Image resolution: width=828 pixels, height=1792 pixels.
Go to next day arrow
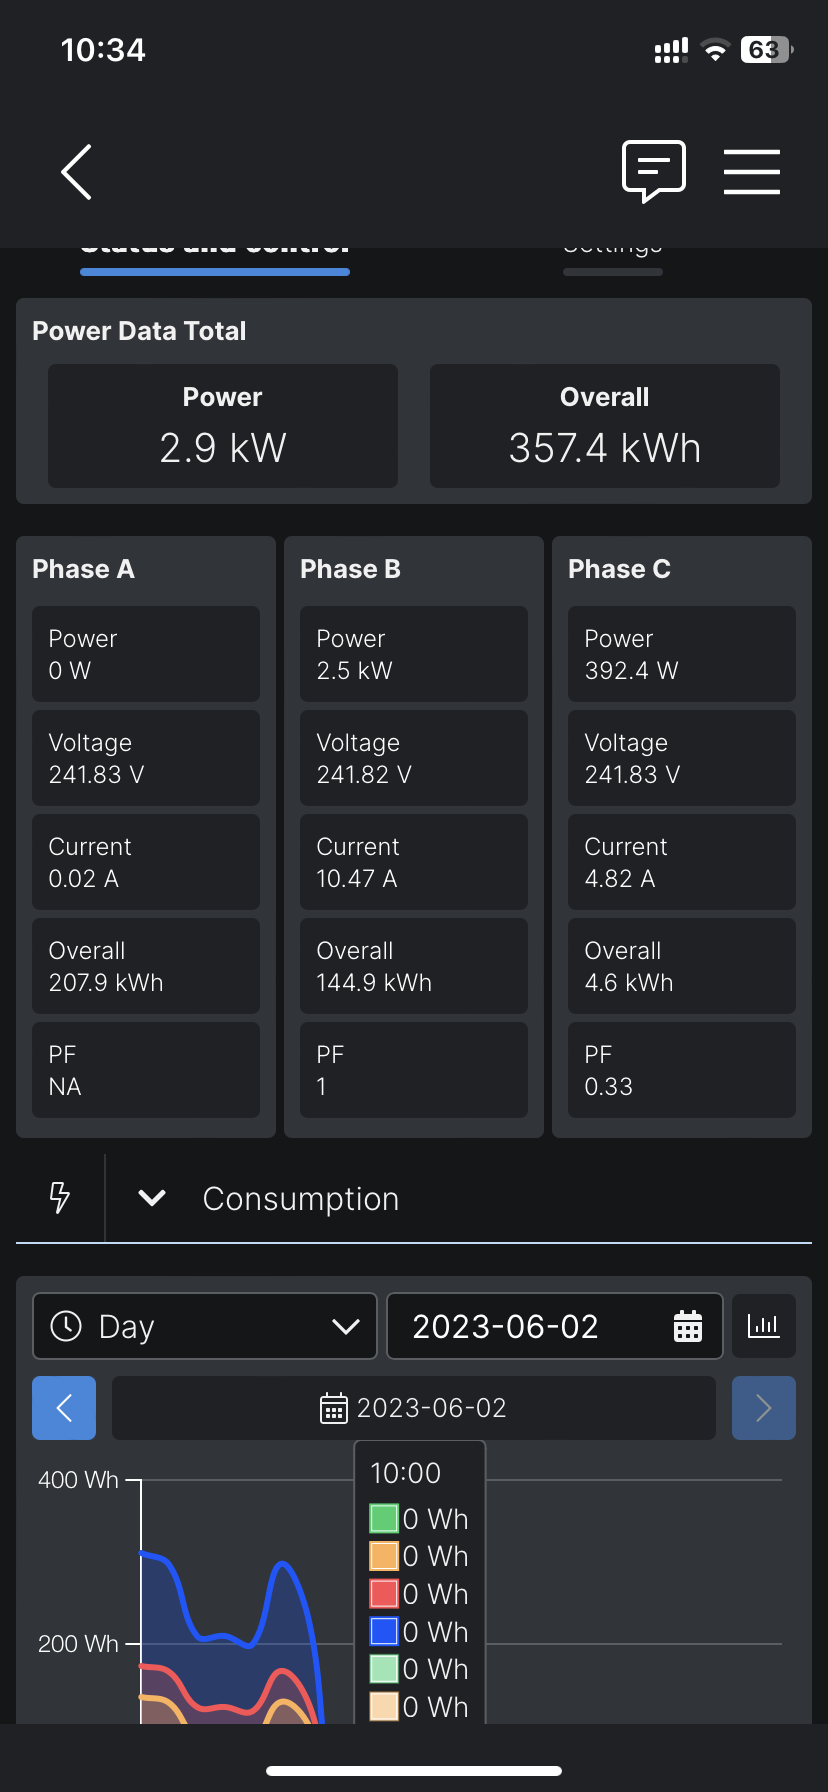point(764,1408)
